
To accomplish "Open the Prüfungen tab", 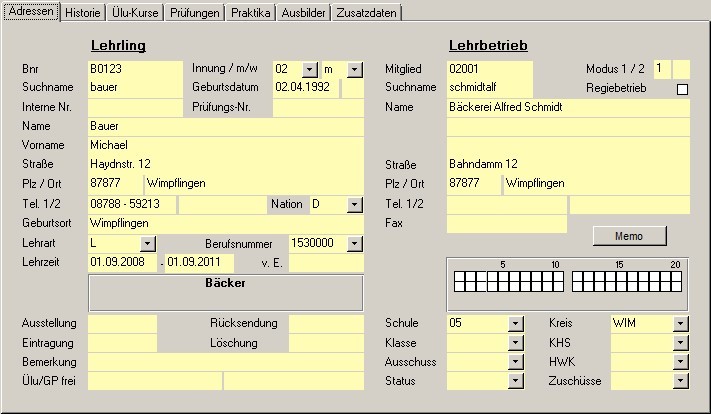I will click(192, 13).
